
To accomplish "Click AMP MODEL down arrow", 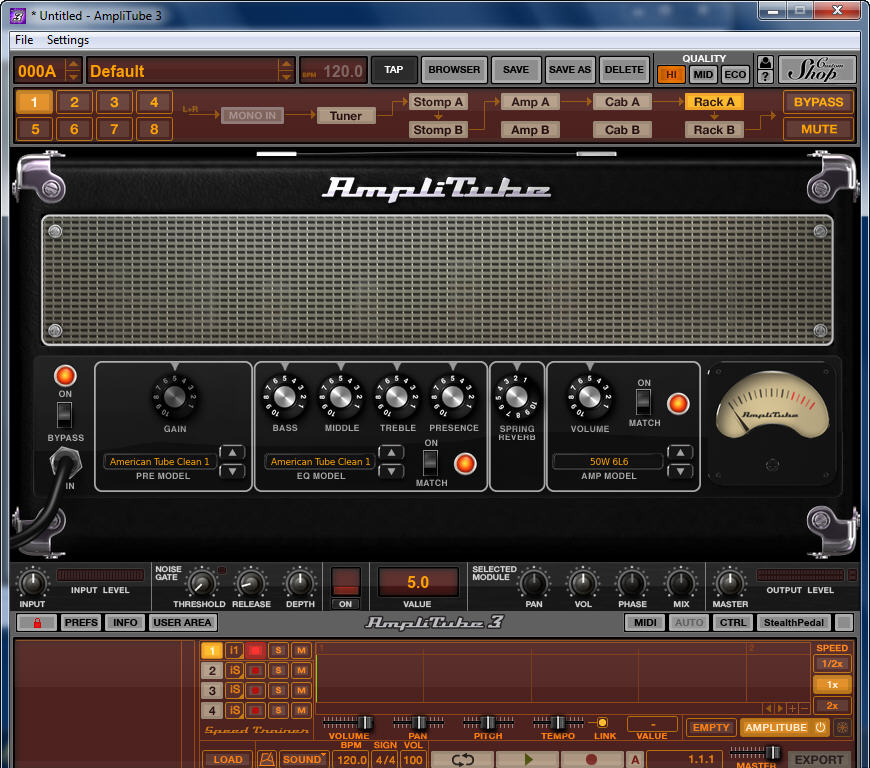I will pyautogui.click(x=680, y=471).
